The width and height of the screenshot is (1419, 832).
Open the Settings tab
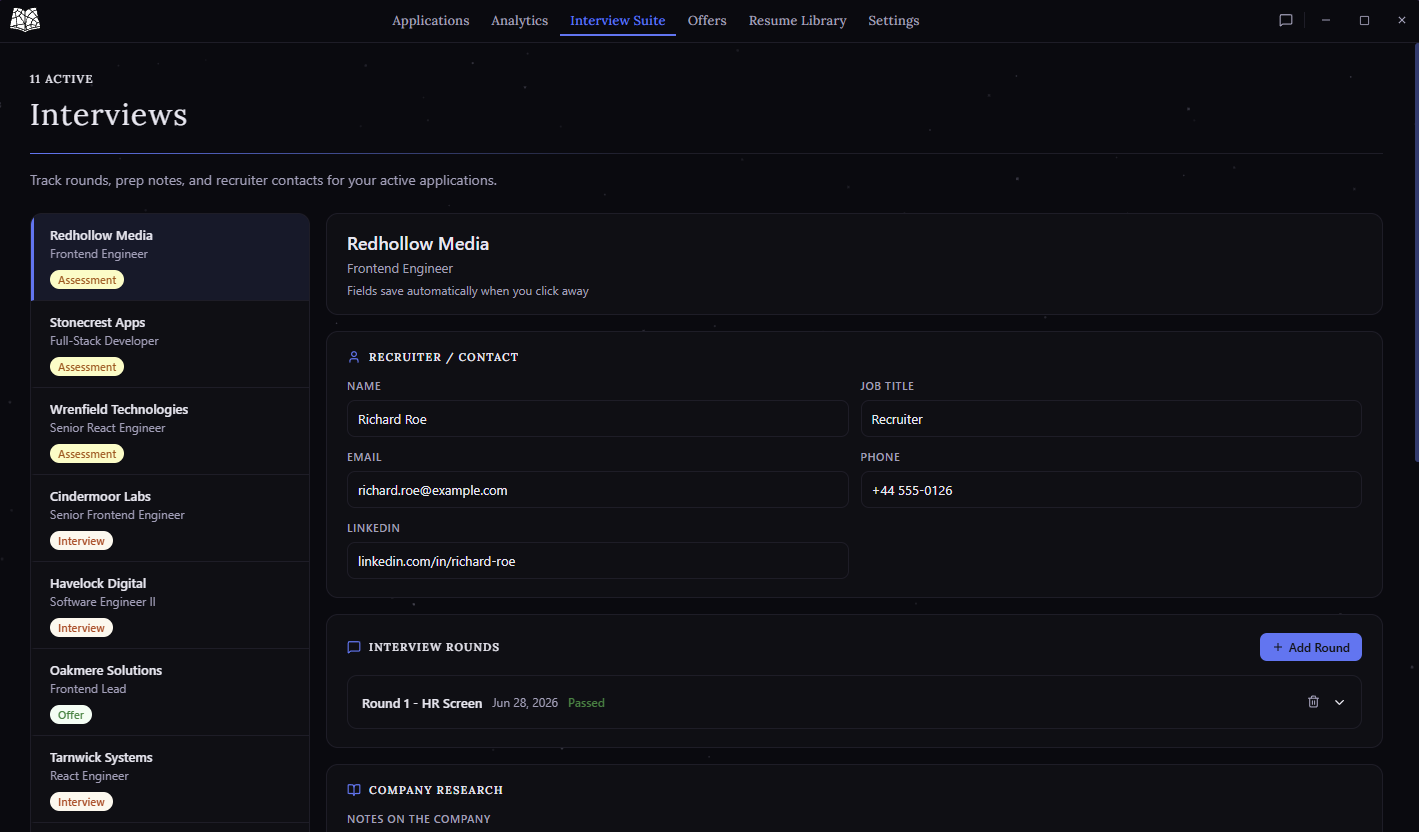click(894, 20)
